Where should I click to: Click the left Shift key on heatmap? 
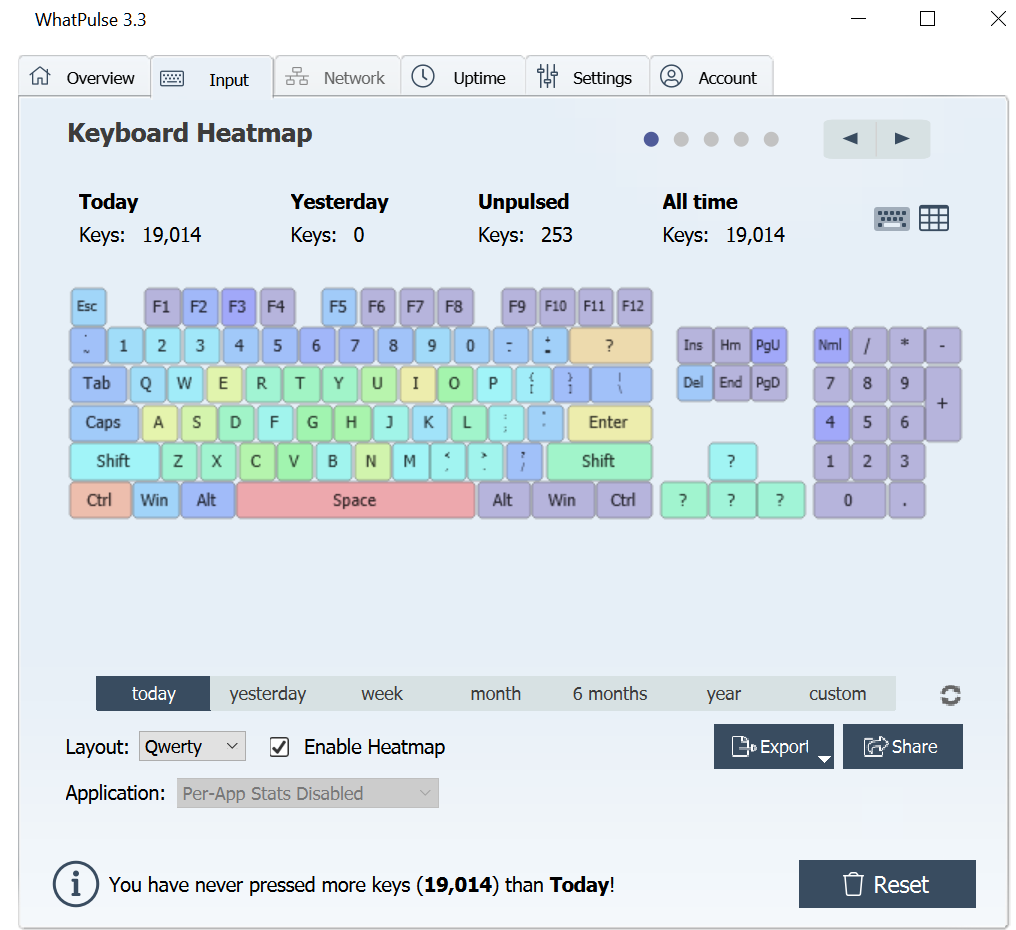[114, 461]
